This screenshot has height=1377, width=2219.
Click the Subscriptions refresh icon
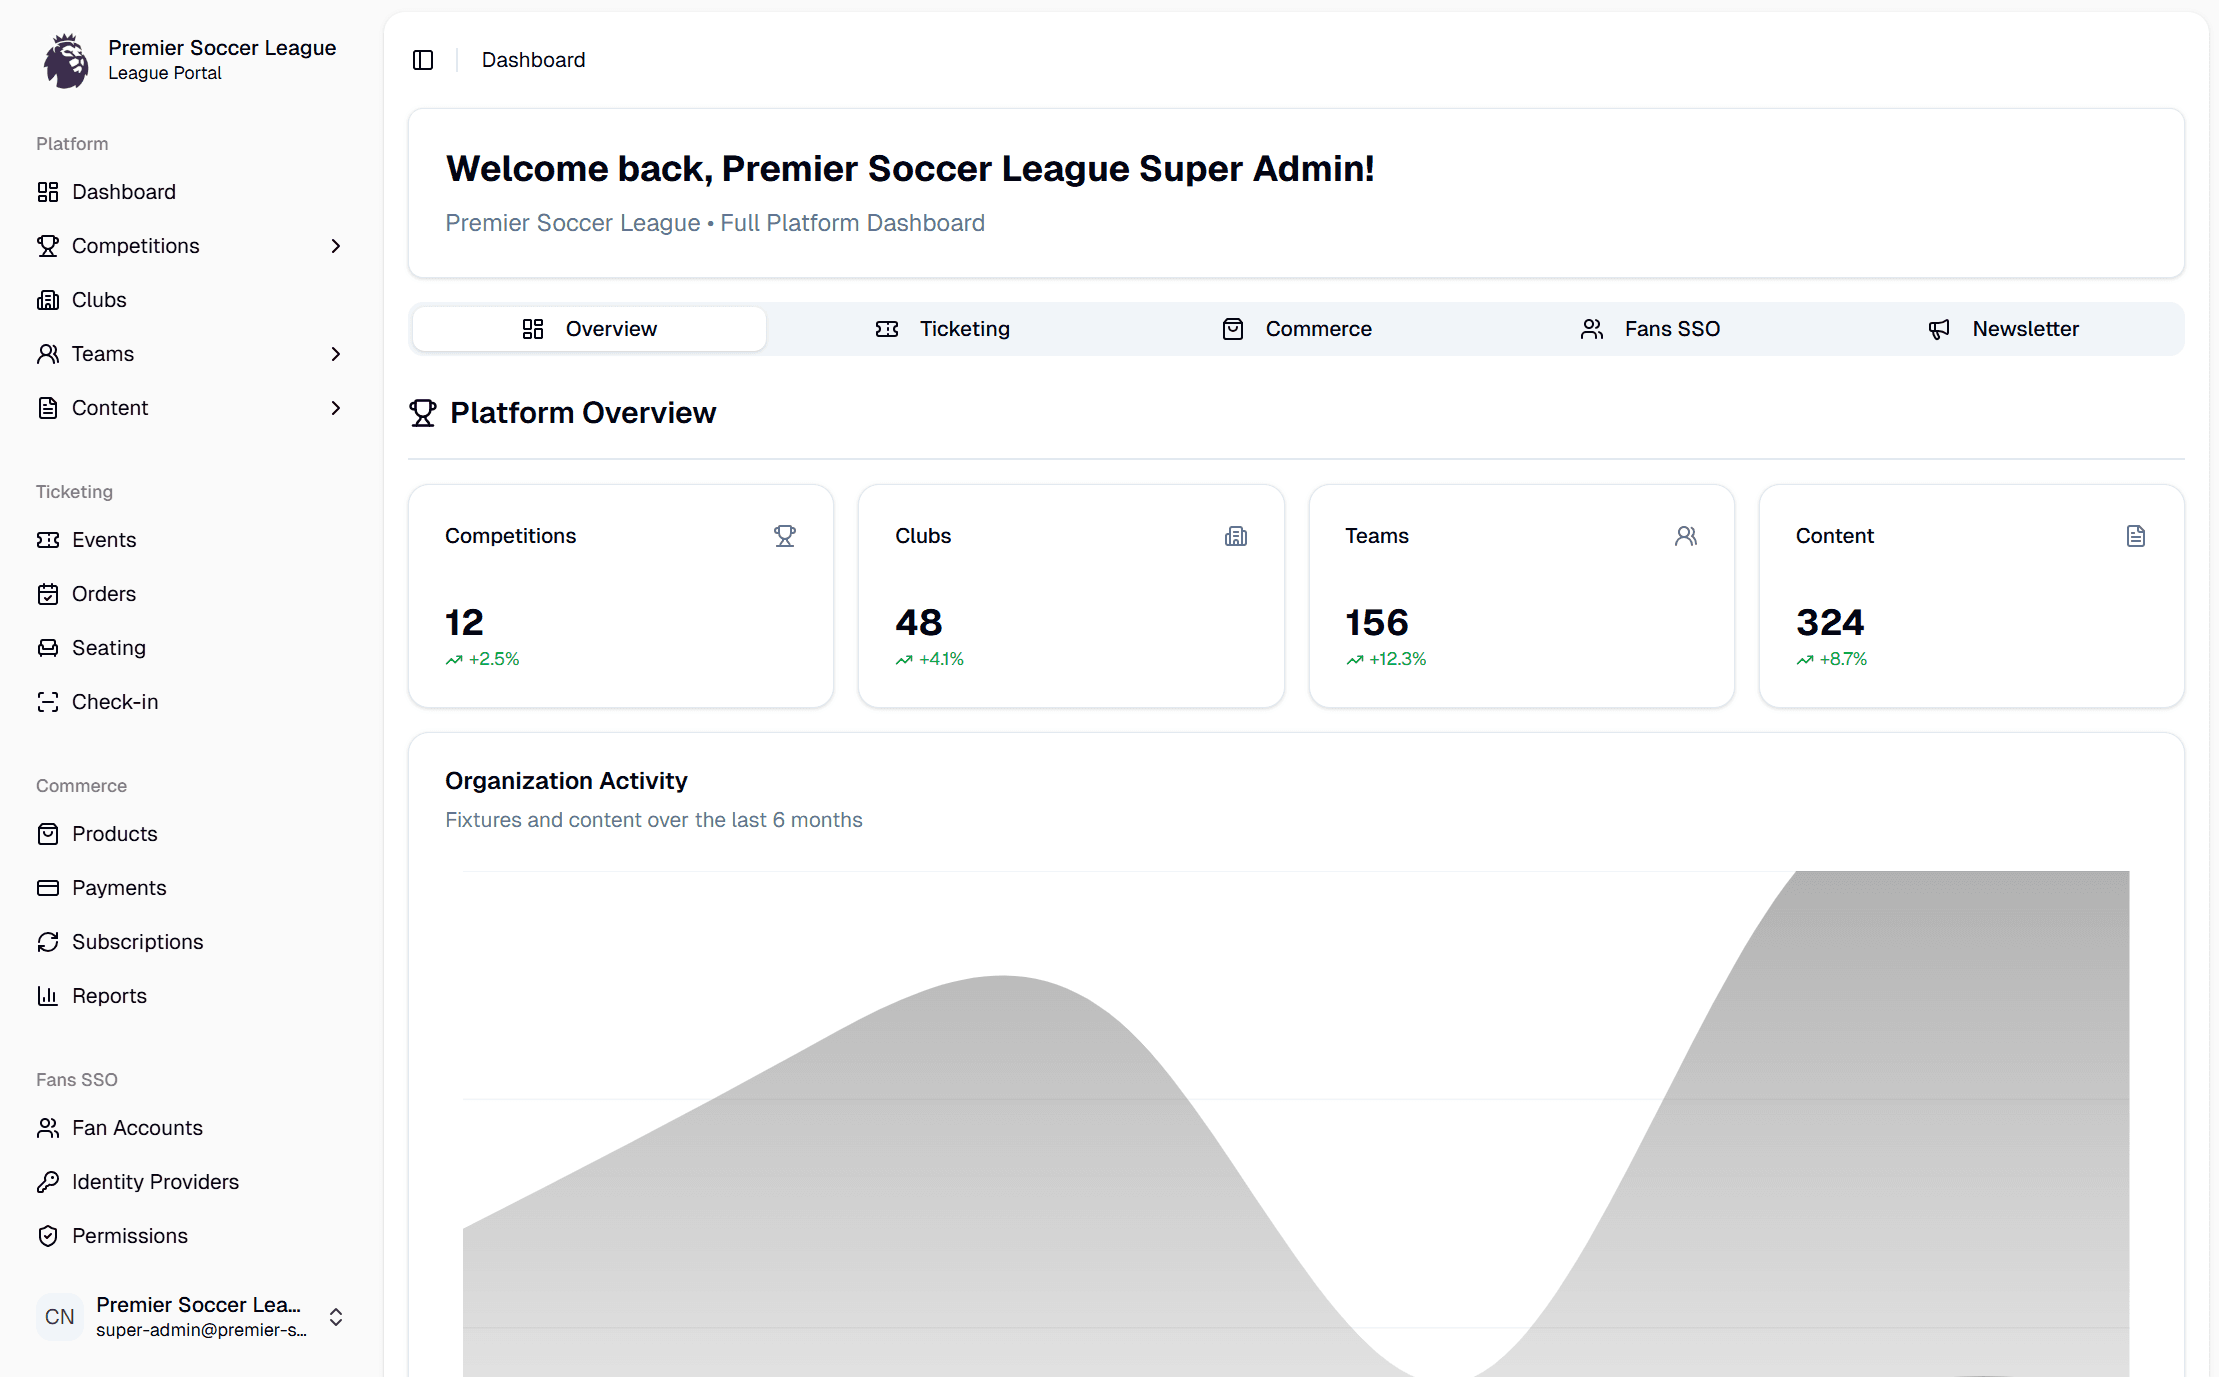[x=49, y=941]
